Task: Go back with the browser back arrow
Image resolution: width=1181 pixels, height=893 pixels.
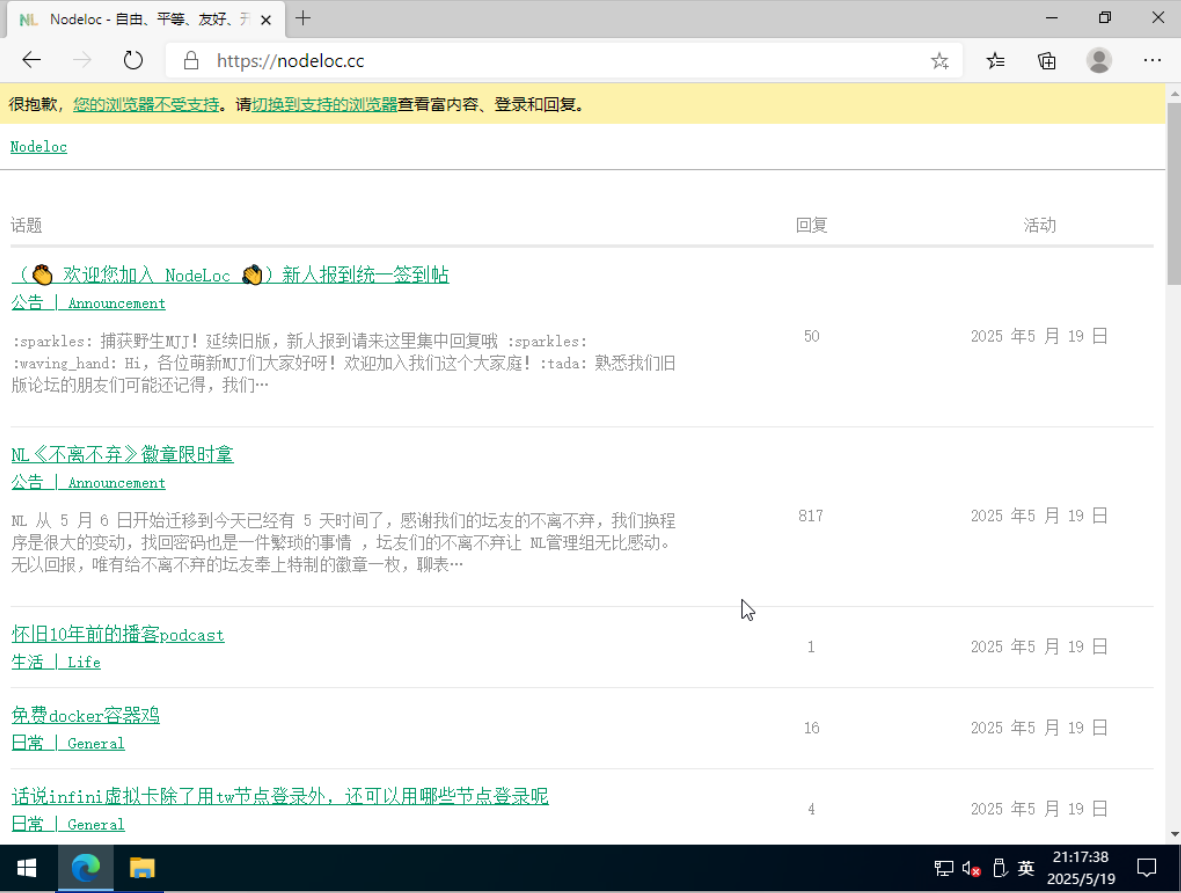Action: point(32,60)
